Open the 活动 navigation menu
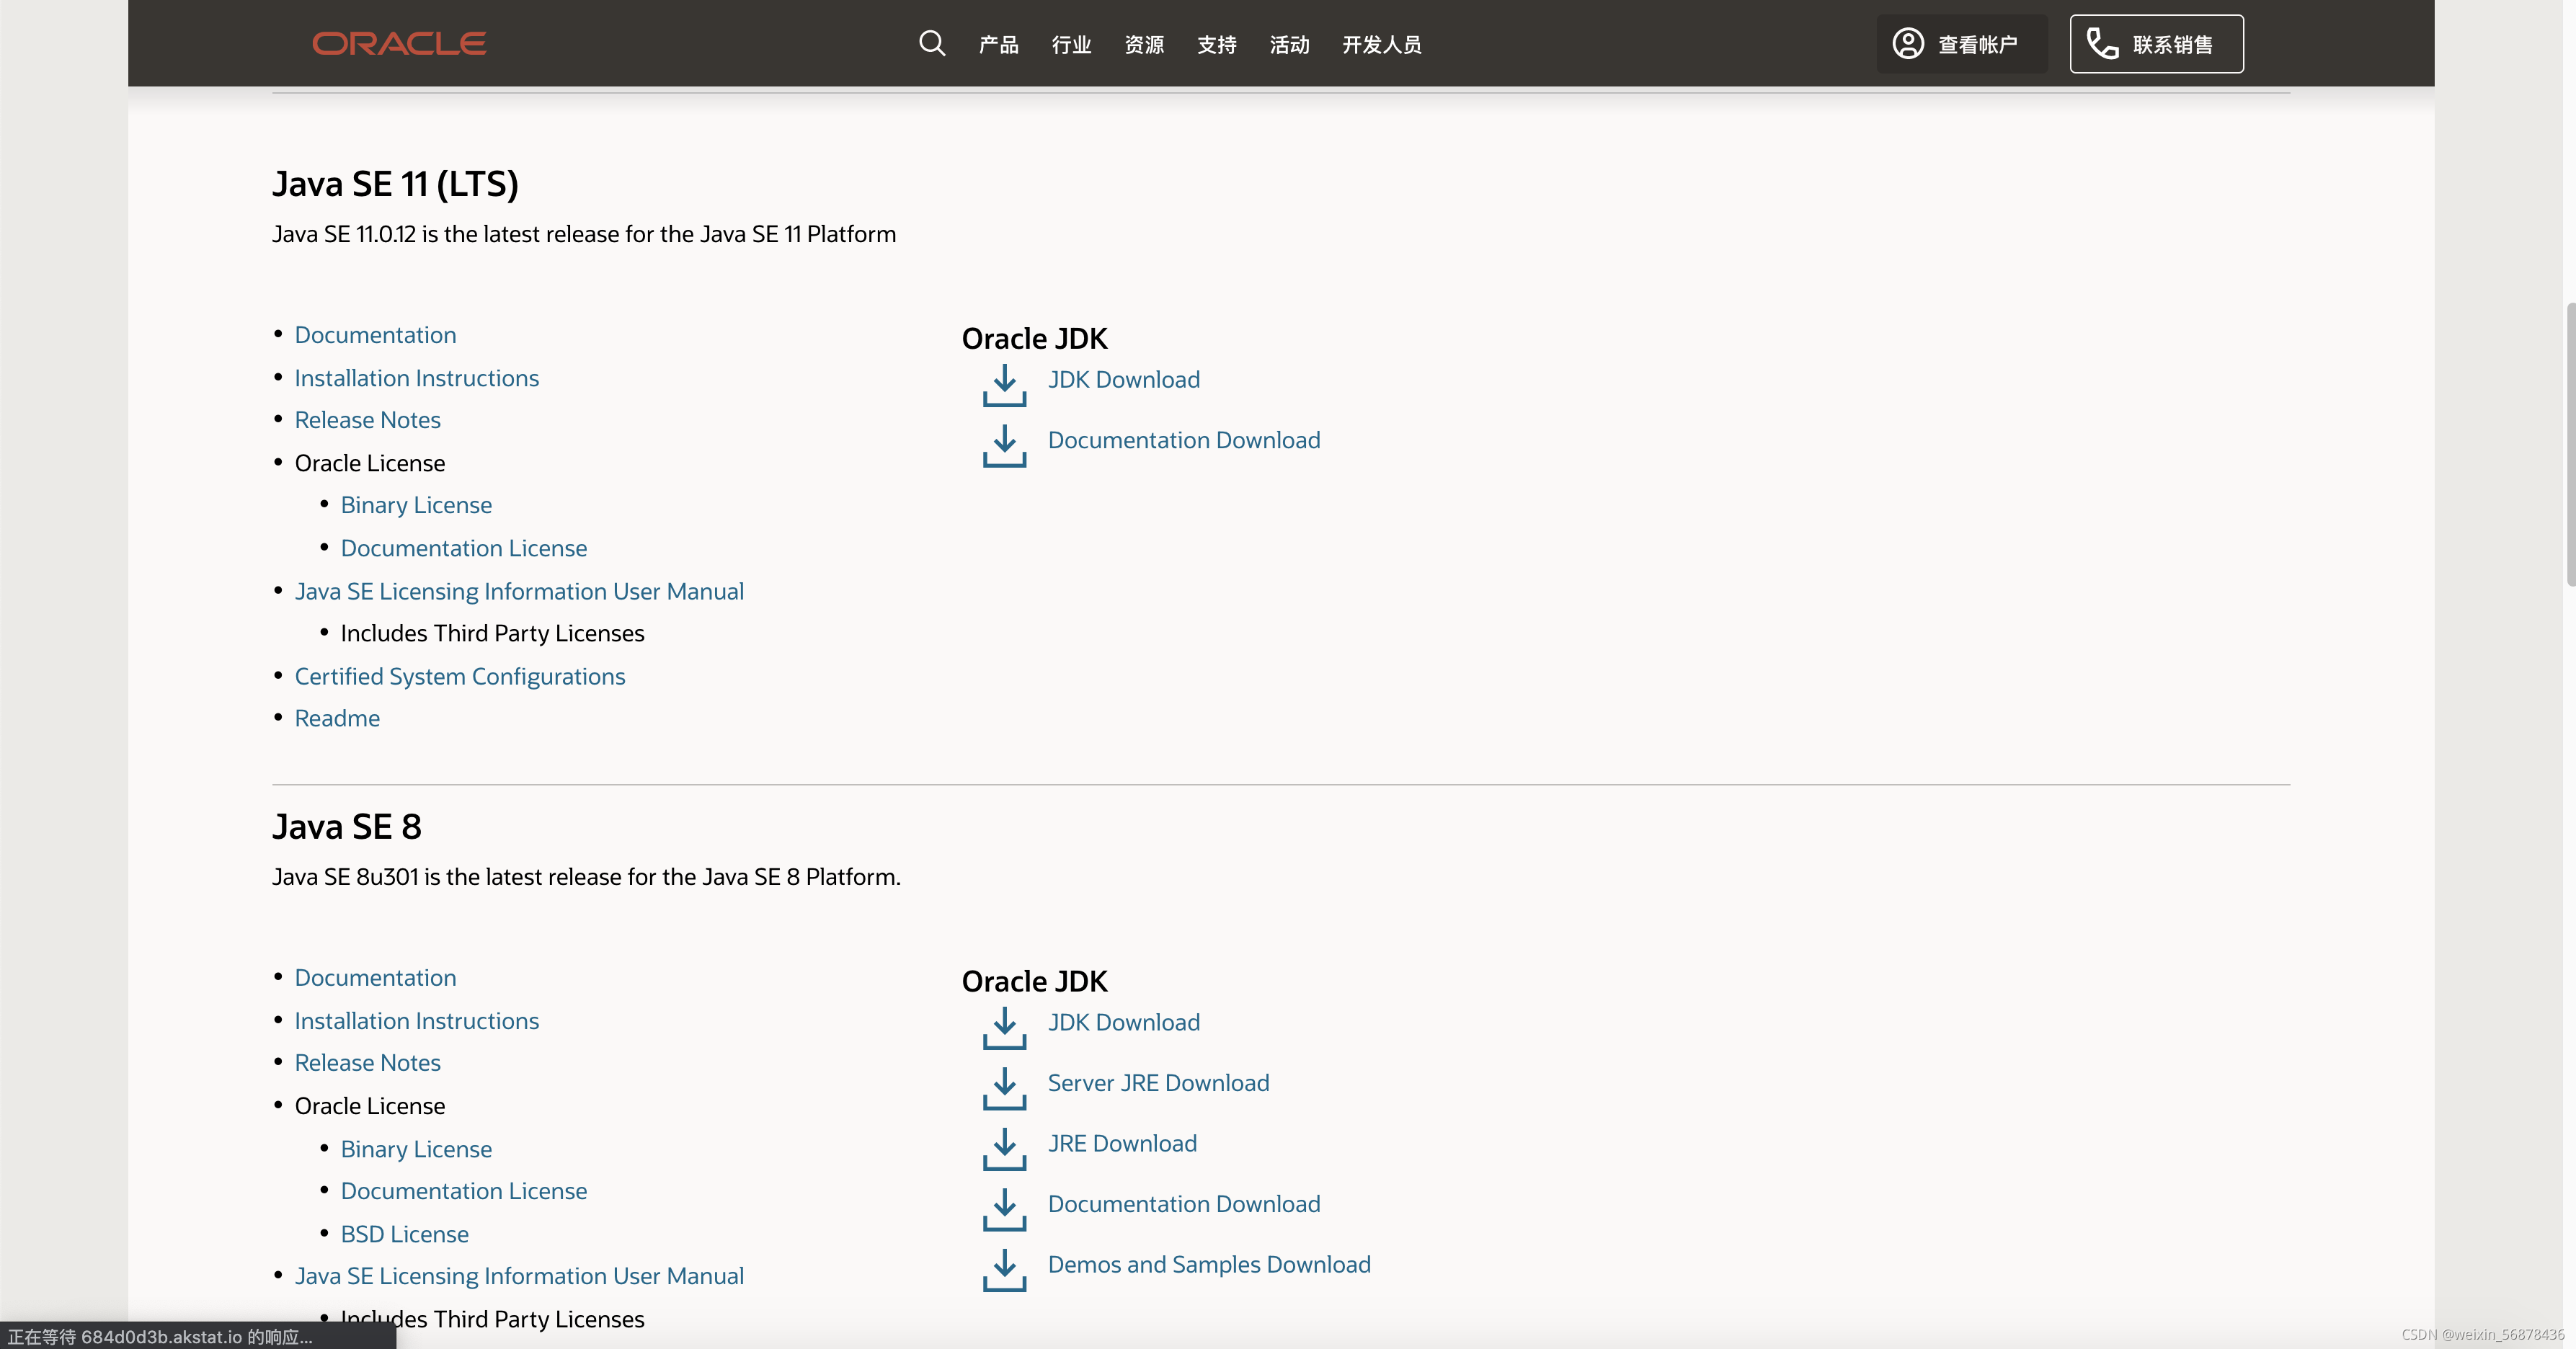Screen dimensions: 2576x1349 click(x=1289, y=44)
